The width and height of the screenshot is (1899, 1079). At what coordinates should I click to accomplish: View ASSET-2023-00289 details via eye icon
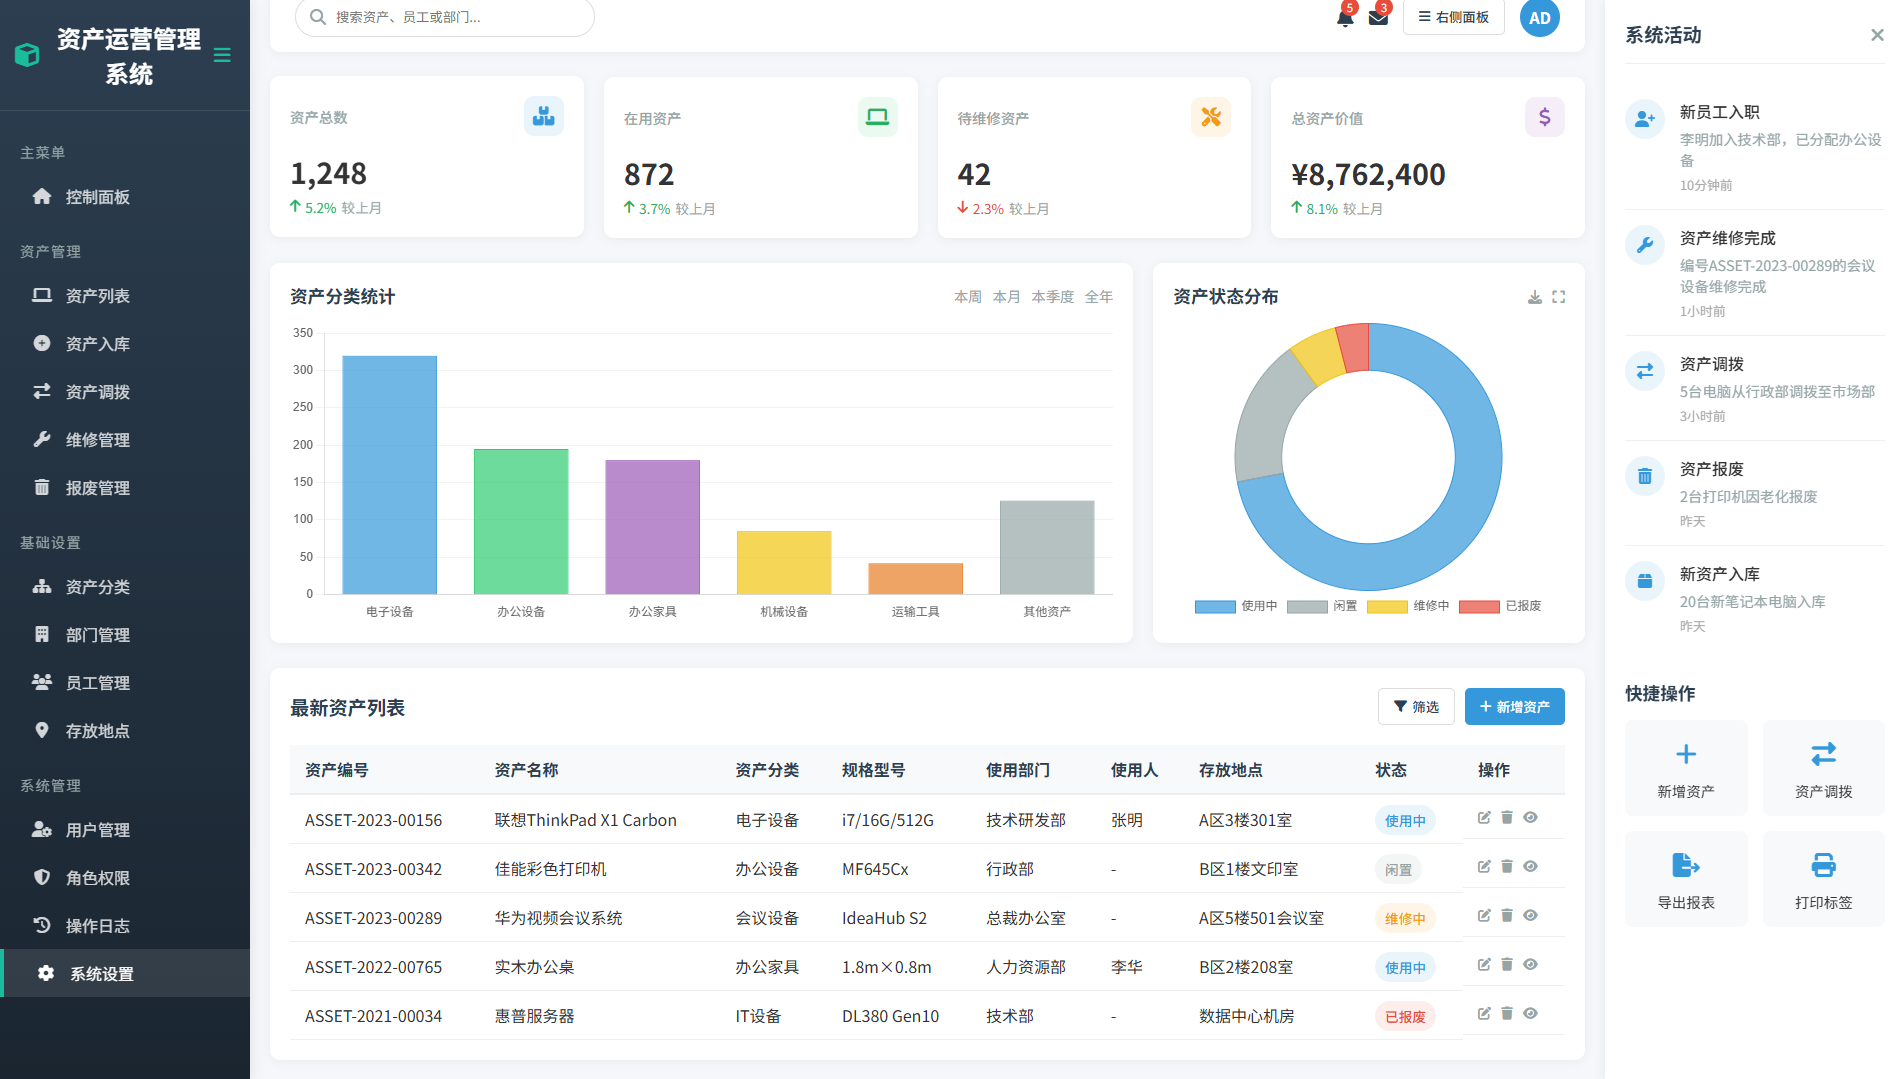pos(1530,916)
